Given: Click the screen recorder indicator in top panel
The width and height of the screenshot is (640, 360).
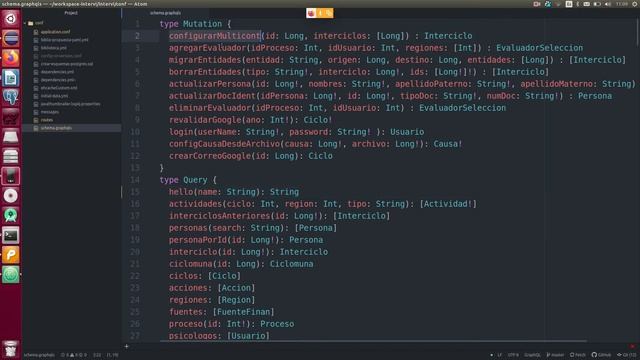Looking at the screenshot, I should click(x=536, y=4).
